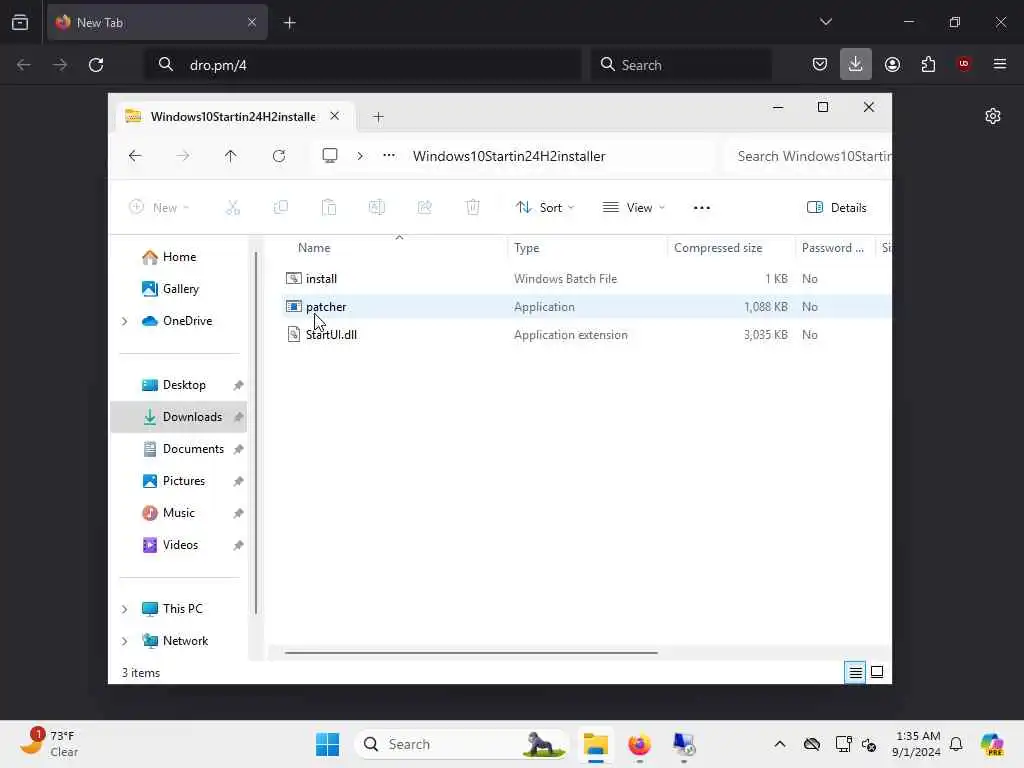This screenshot has width=1024, height=768.
Task: Open Firefox Downloads panel icon
Action: click(x=856, y=64)
